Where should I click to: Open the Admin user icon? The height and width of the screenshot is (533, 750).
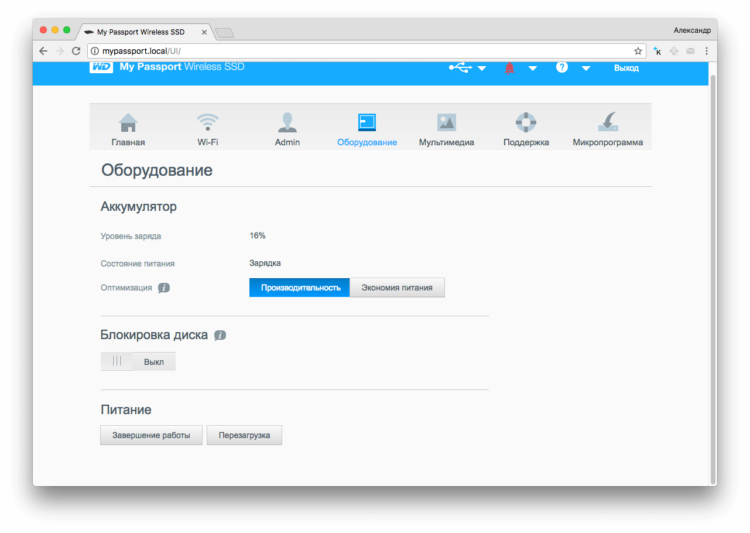[x=287, y=129]
